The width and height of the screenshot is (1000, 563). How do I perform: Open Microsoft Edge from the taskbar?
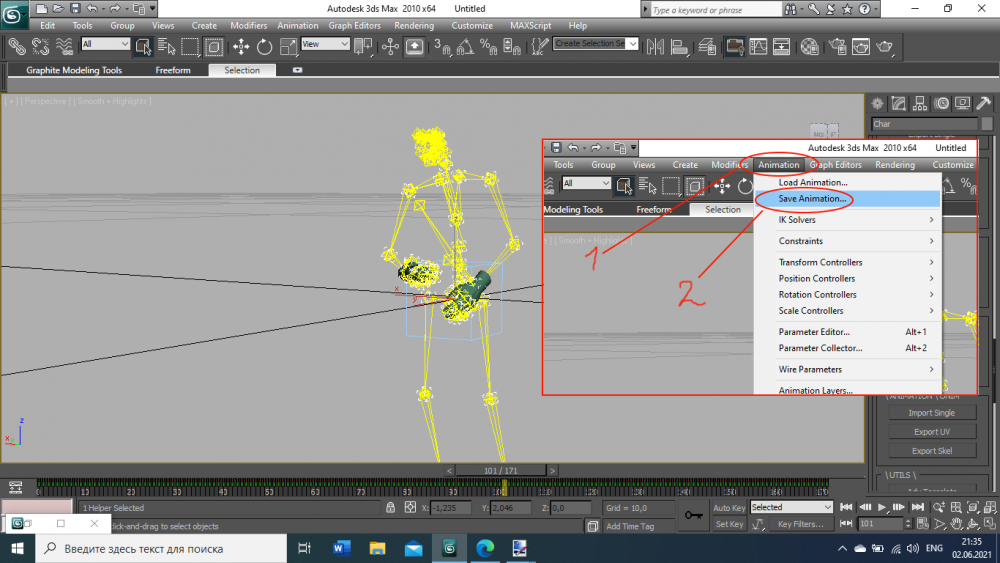click(x=484, y=548)
